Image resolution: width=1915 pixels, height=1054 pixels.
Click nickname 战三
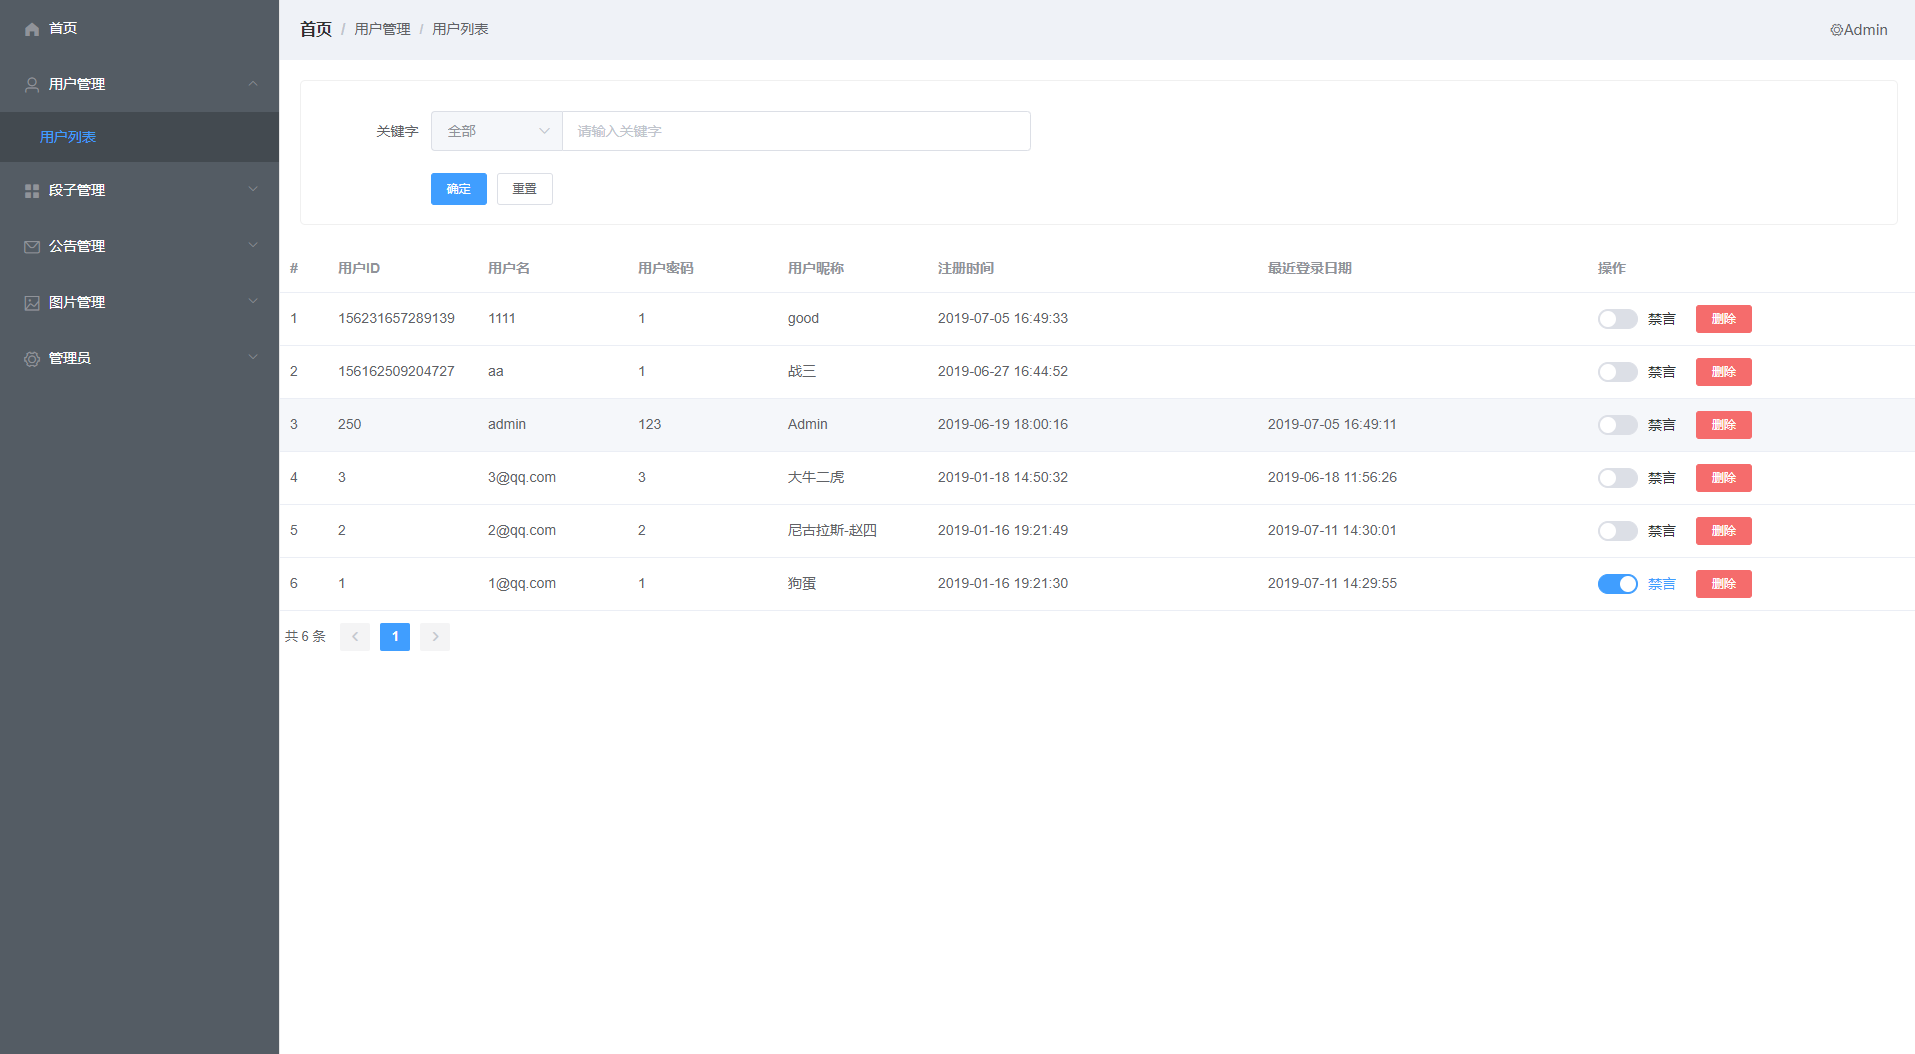pyautogui.click(x=802, y=372)
